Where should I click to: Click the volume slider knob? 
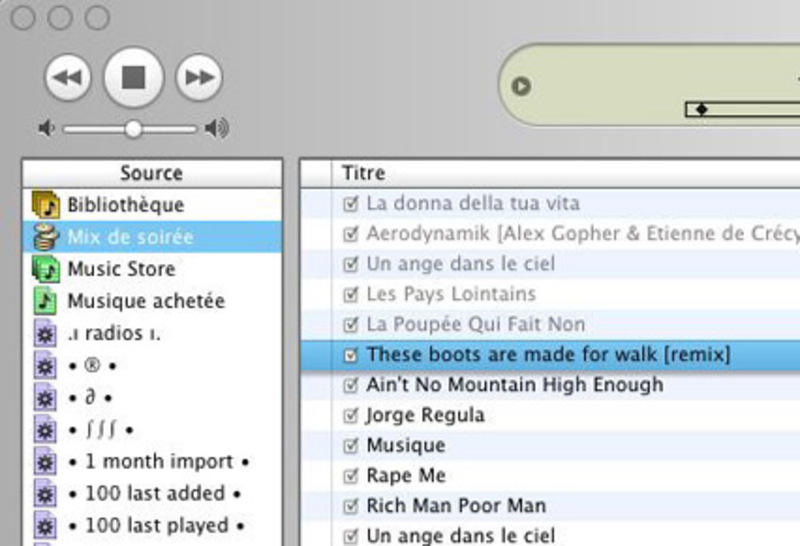pos(133,129)
